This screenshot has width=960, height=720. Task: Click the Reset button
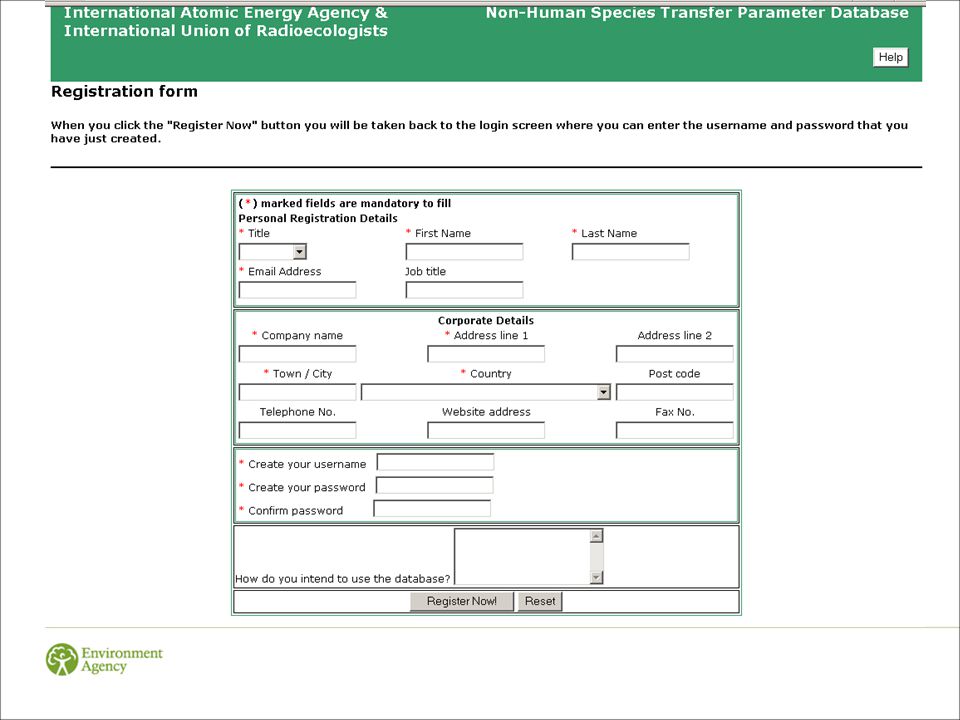[539, 601]
